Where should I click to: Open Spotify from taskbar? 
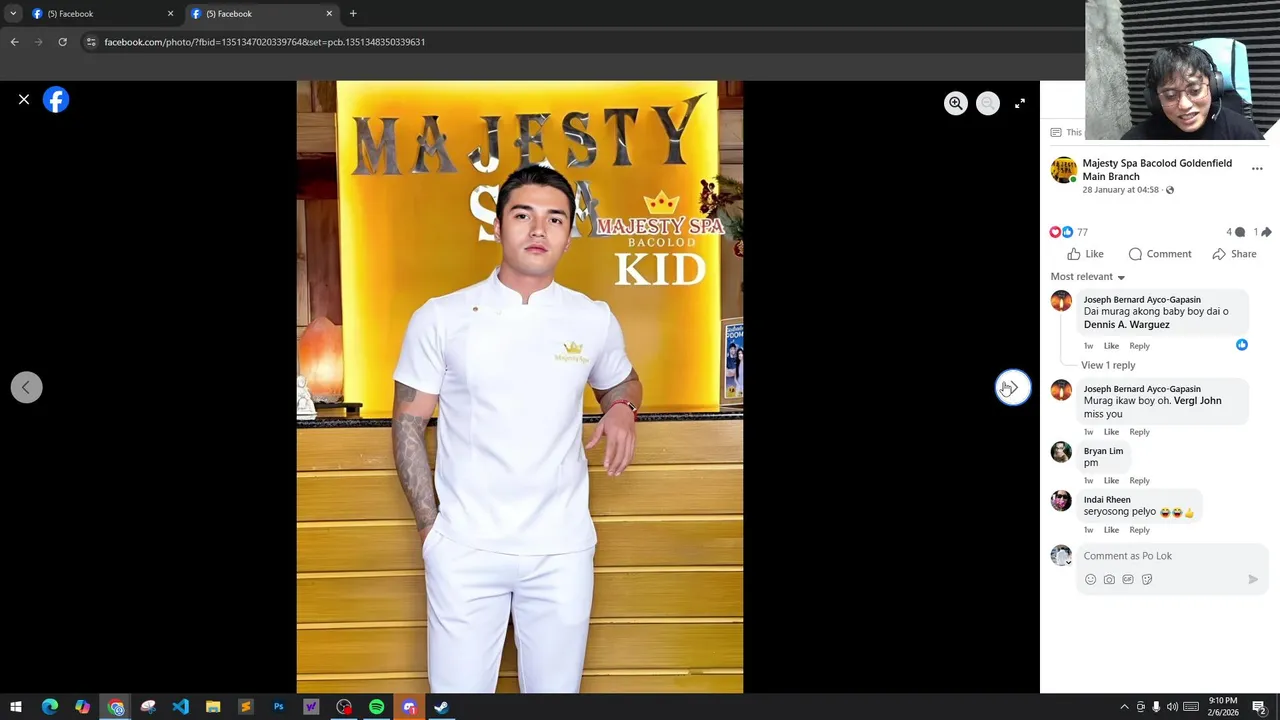point(377,707)
